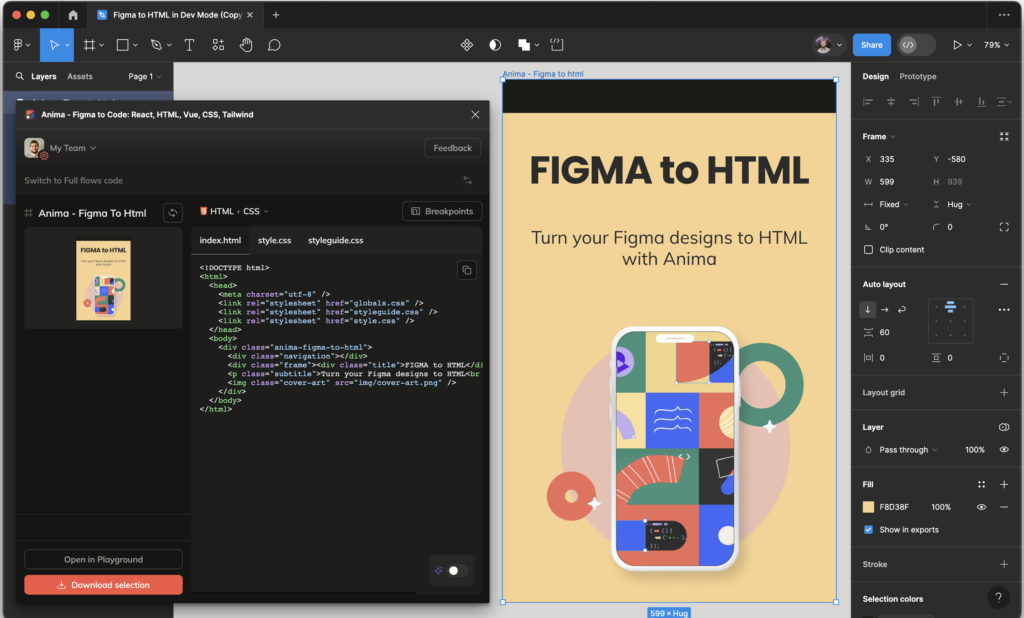Switch to the Prototype tab
This screenshot has height=618, width=1024.
pyautogui.click(x=917, y=77)
